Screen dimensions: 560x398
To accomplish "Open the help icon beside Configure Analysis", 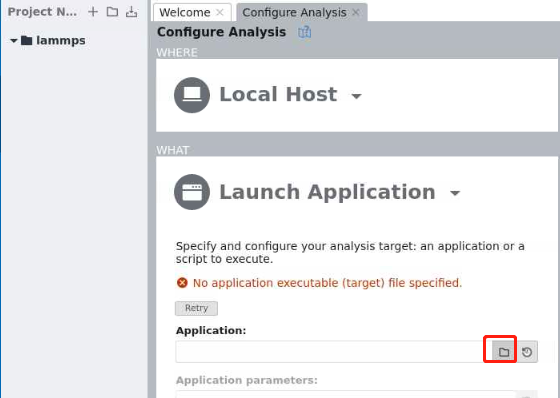I will tap(304, 32).
